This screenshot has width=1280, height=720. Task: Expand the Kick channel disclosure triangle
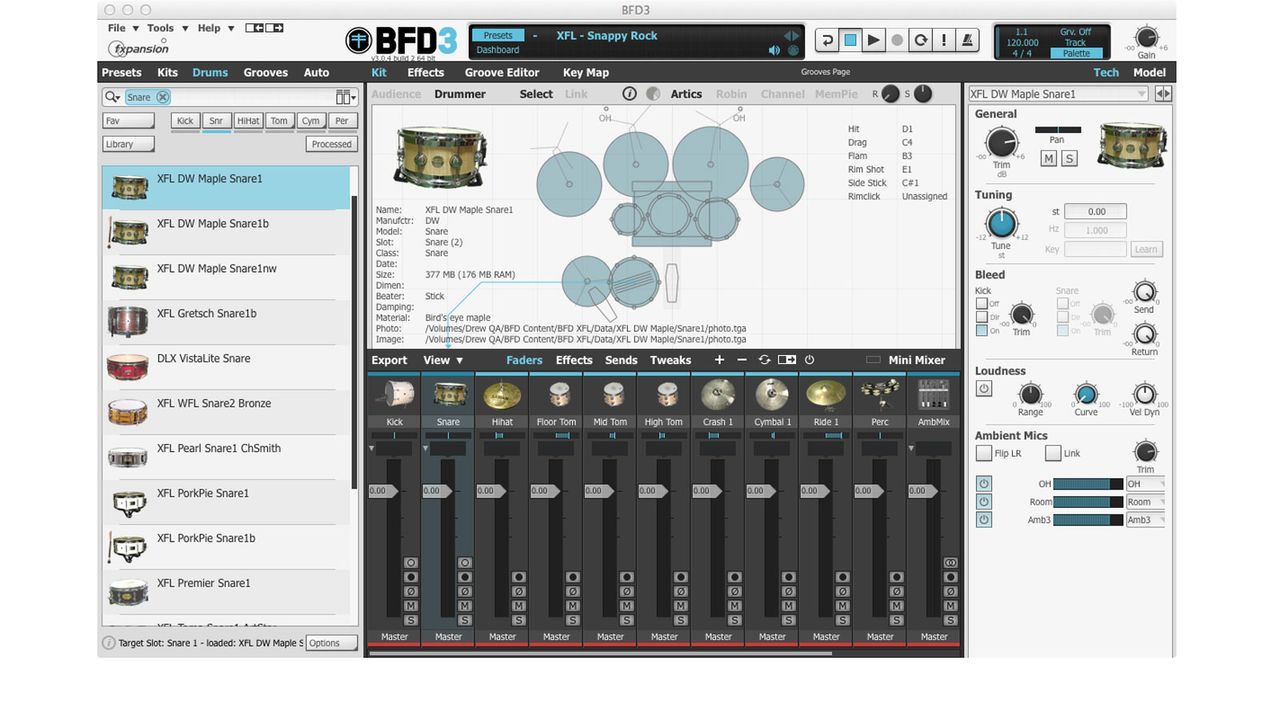point(372,449)
